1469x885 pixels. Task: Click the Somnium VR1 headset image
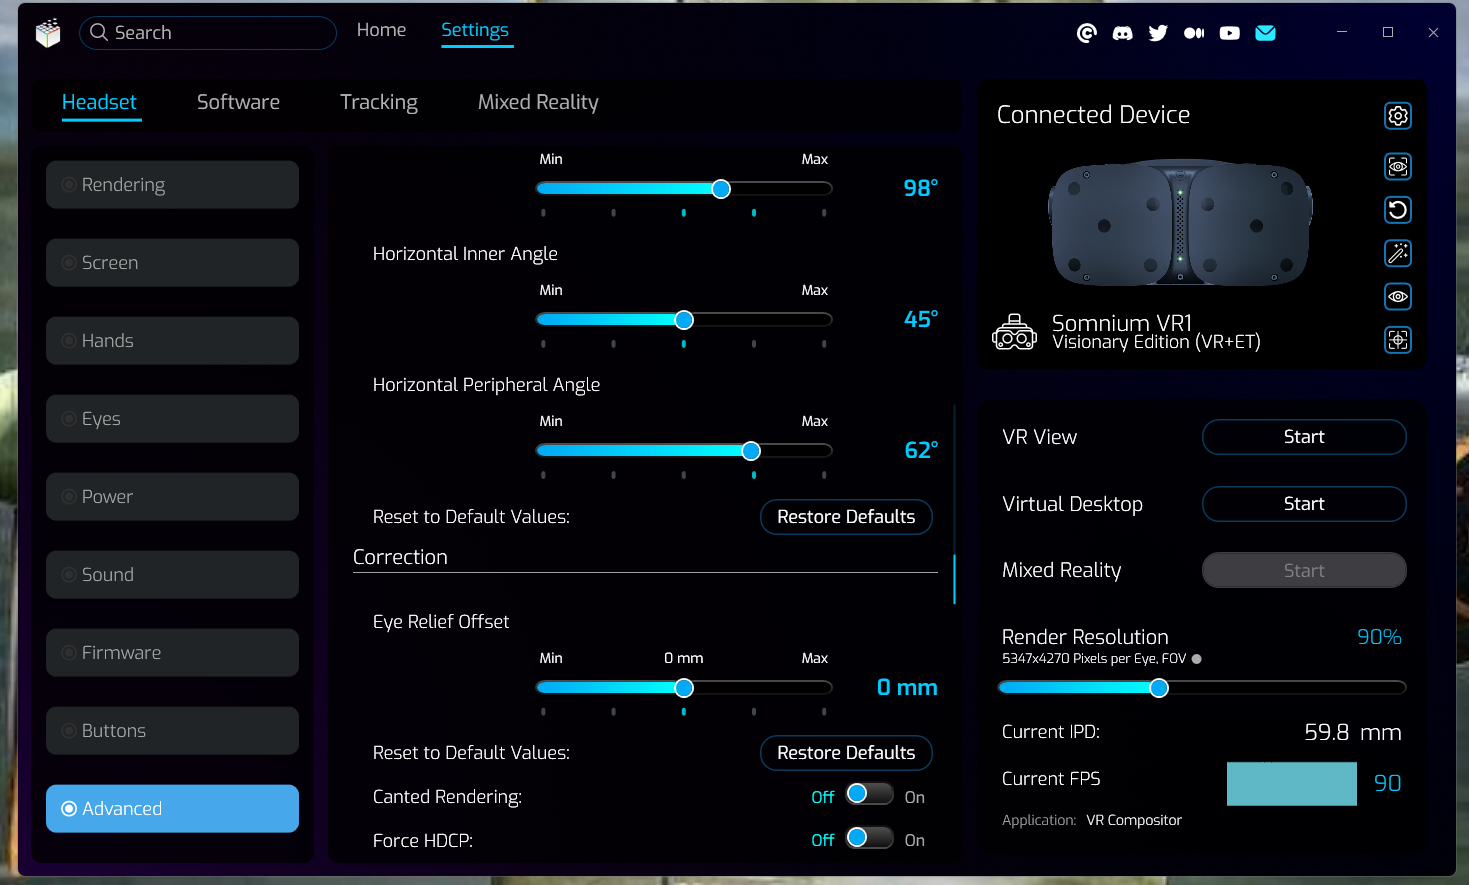1180,223
